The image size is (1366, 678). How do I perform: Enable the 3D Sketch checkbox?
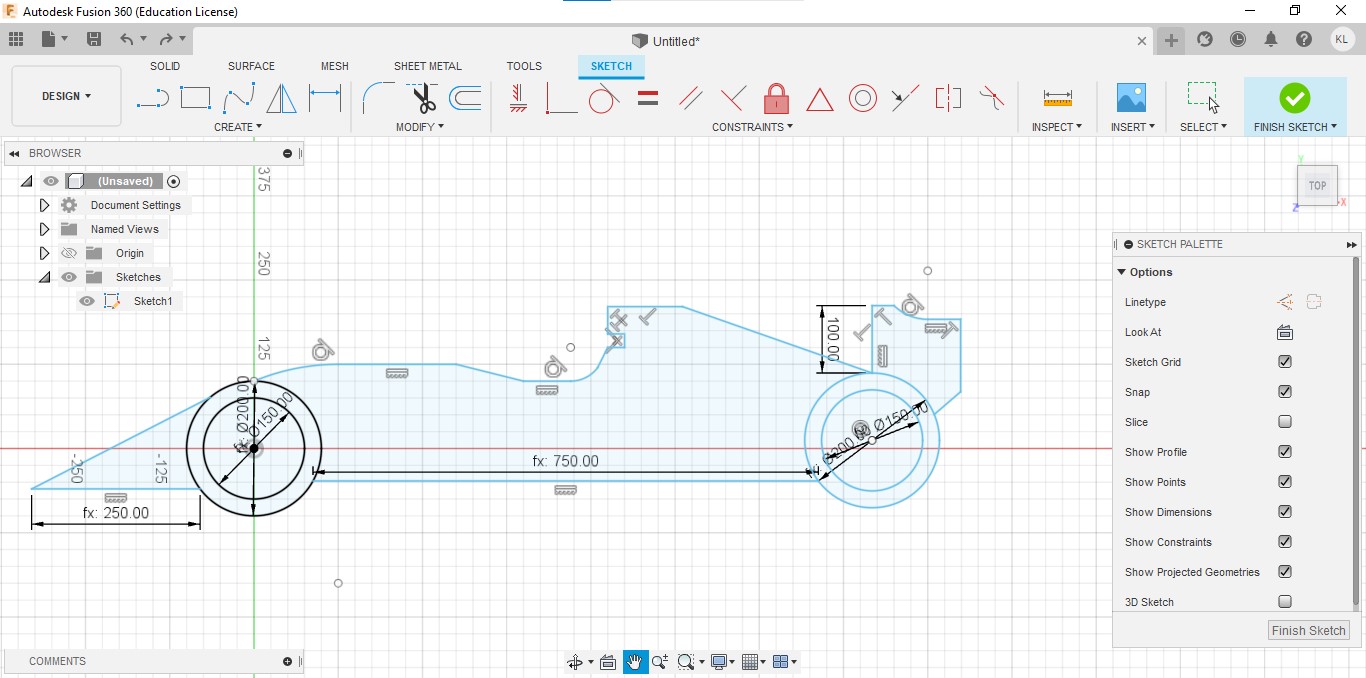click(x=1285, y=602)
